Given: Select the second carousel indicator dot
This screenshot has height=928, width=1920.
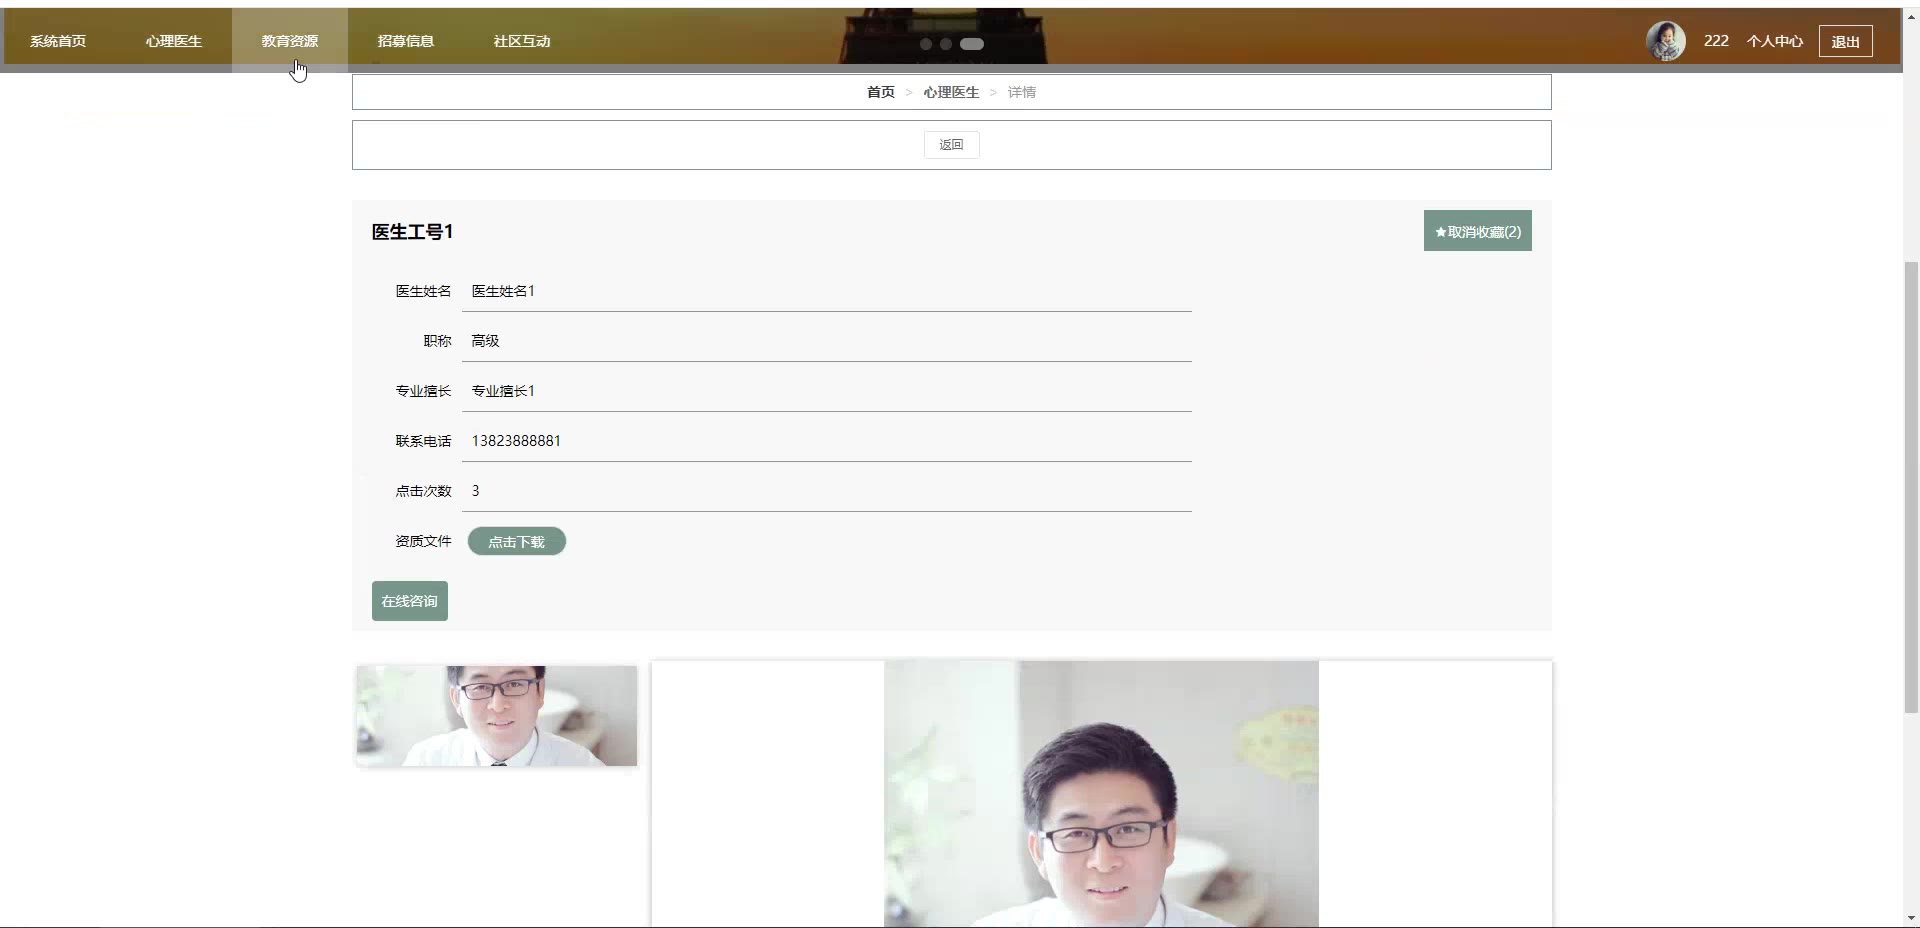Looking at the screenshot, I should point(946,44).
